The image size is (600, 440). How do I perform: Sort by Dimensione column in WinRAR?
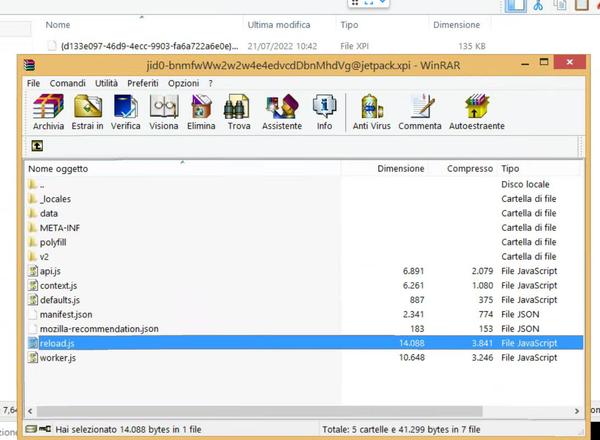(384, 169)
